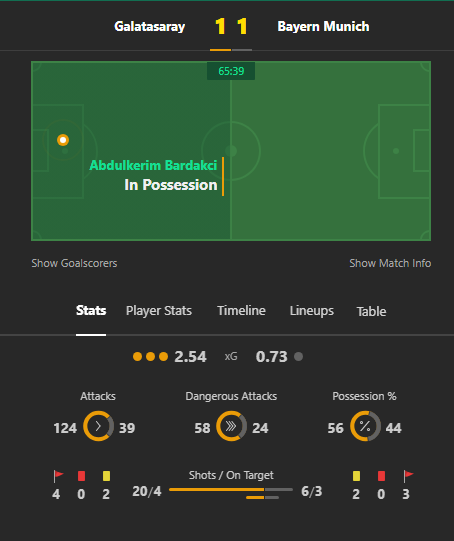Viewport: 454px width, 541px height.
Task: Click the Galatasaray team name
Action: tap(150, 27)
